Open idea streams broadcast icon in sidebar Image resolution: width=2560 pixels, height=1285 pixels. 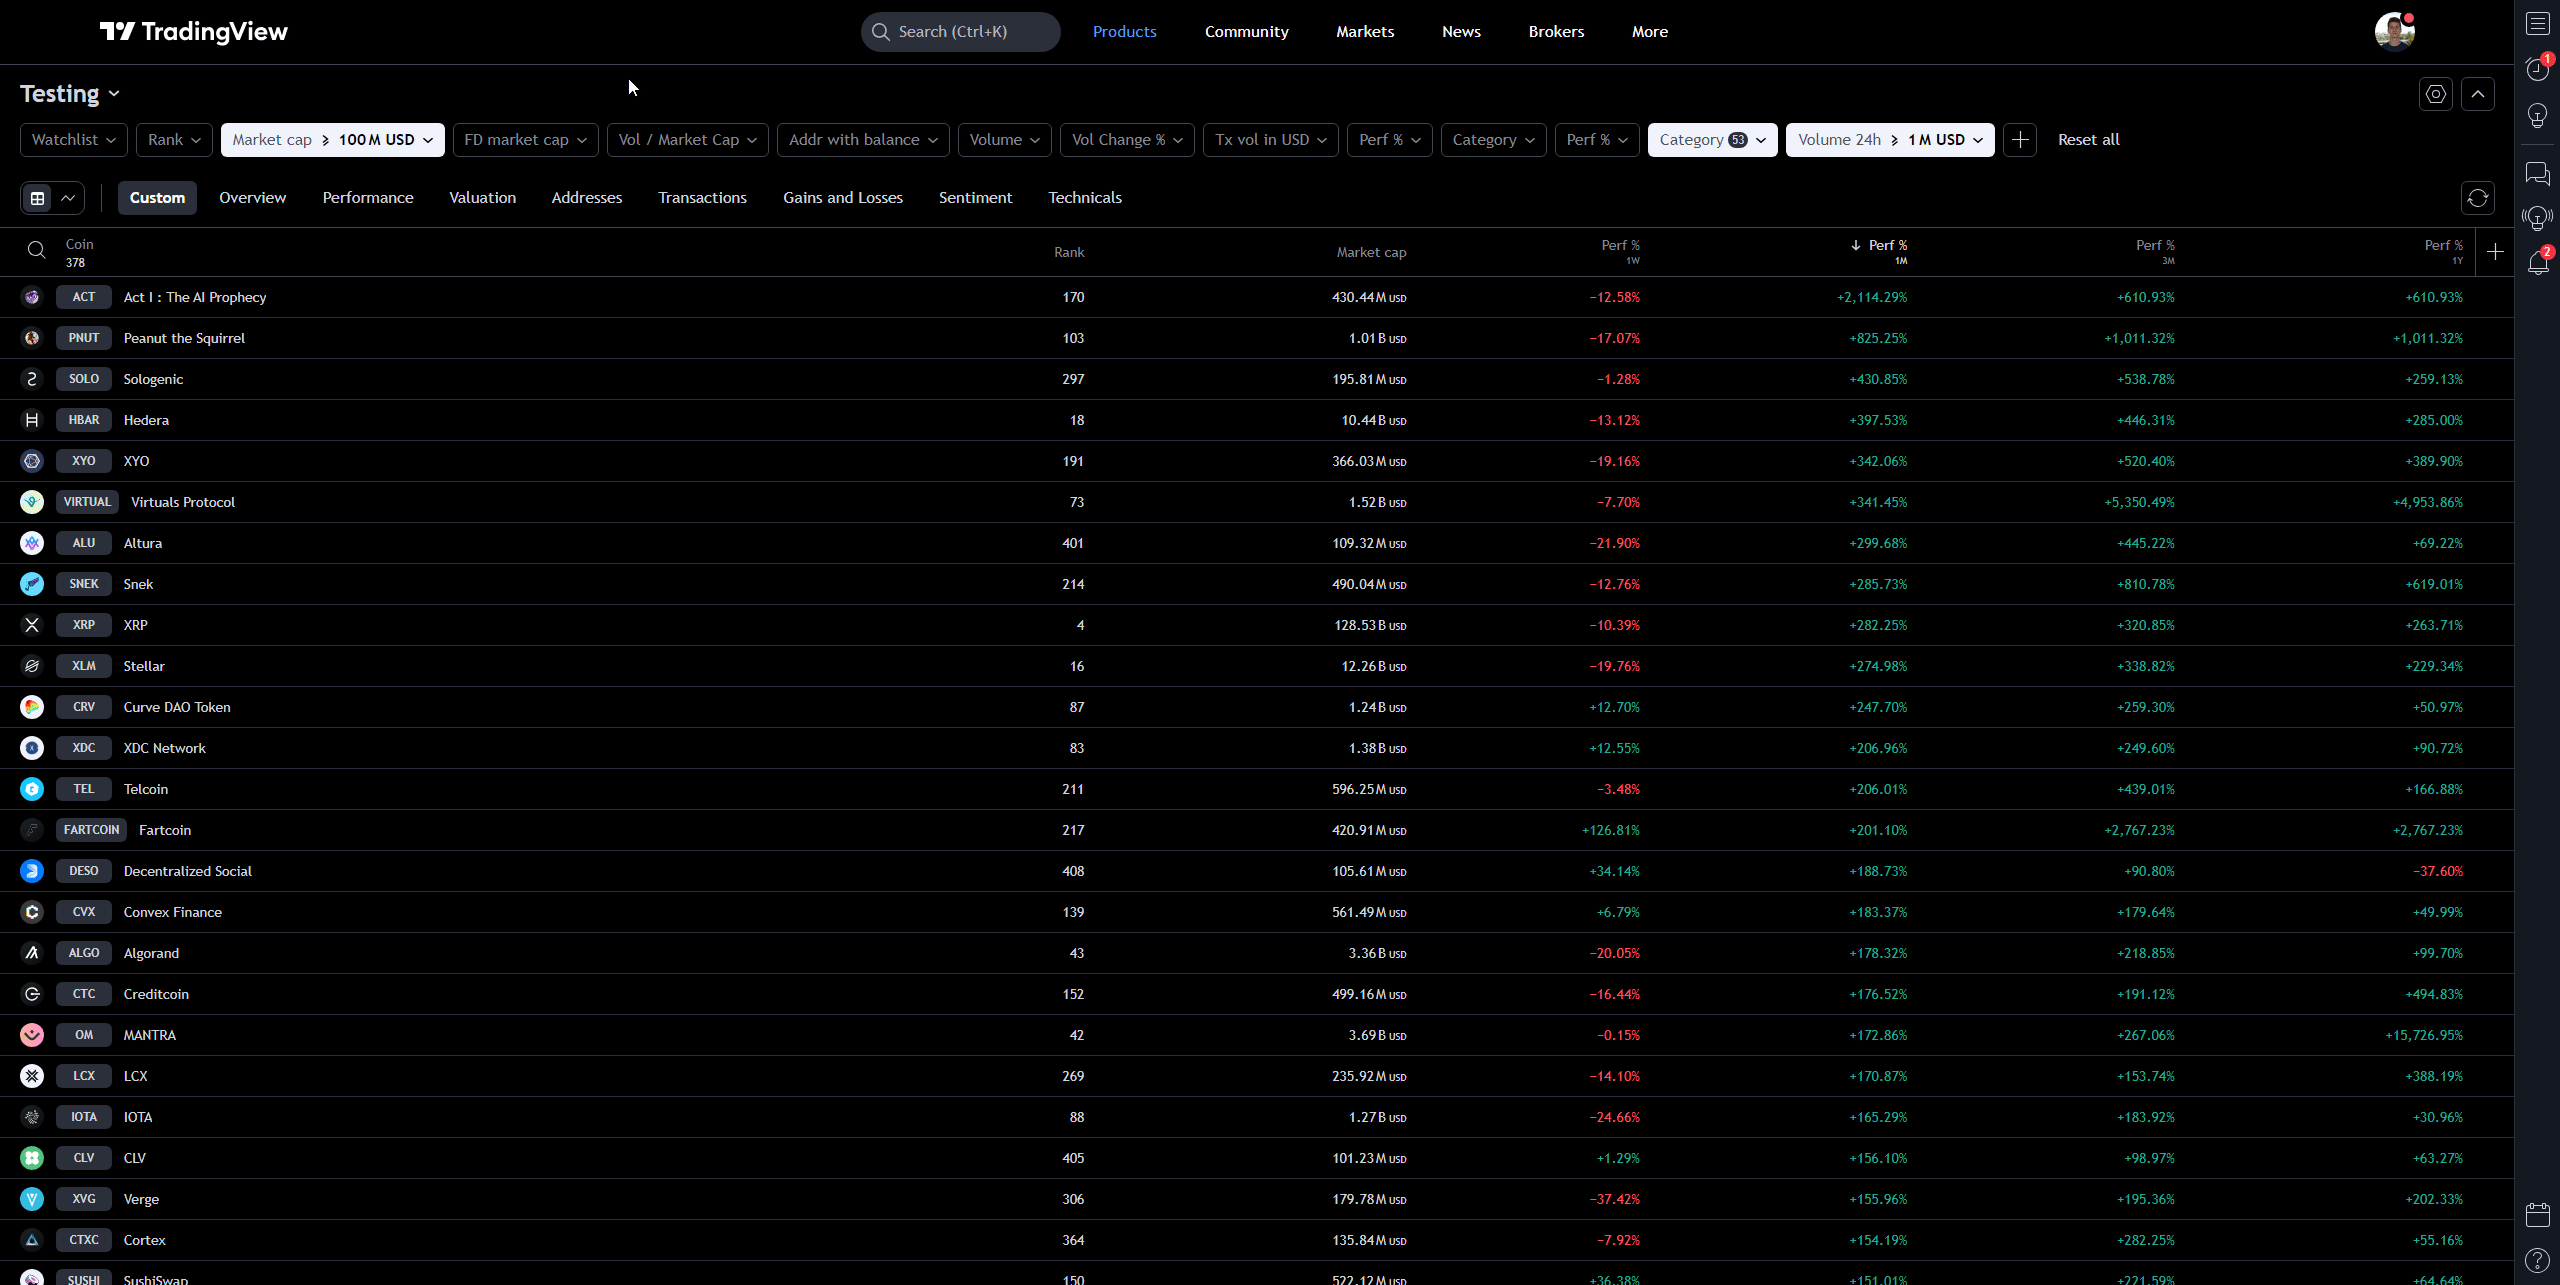coord(2538,217)
